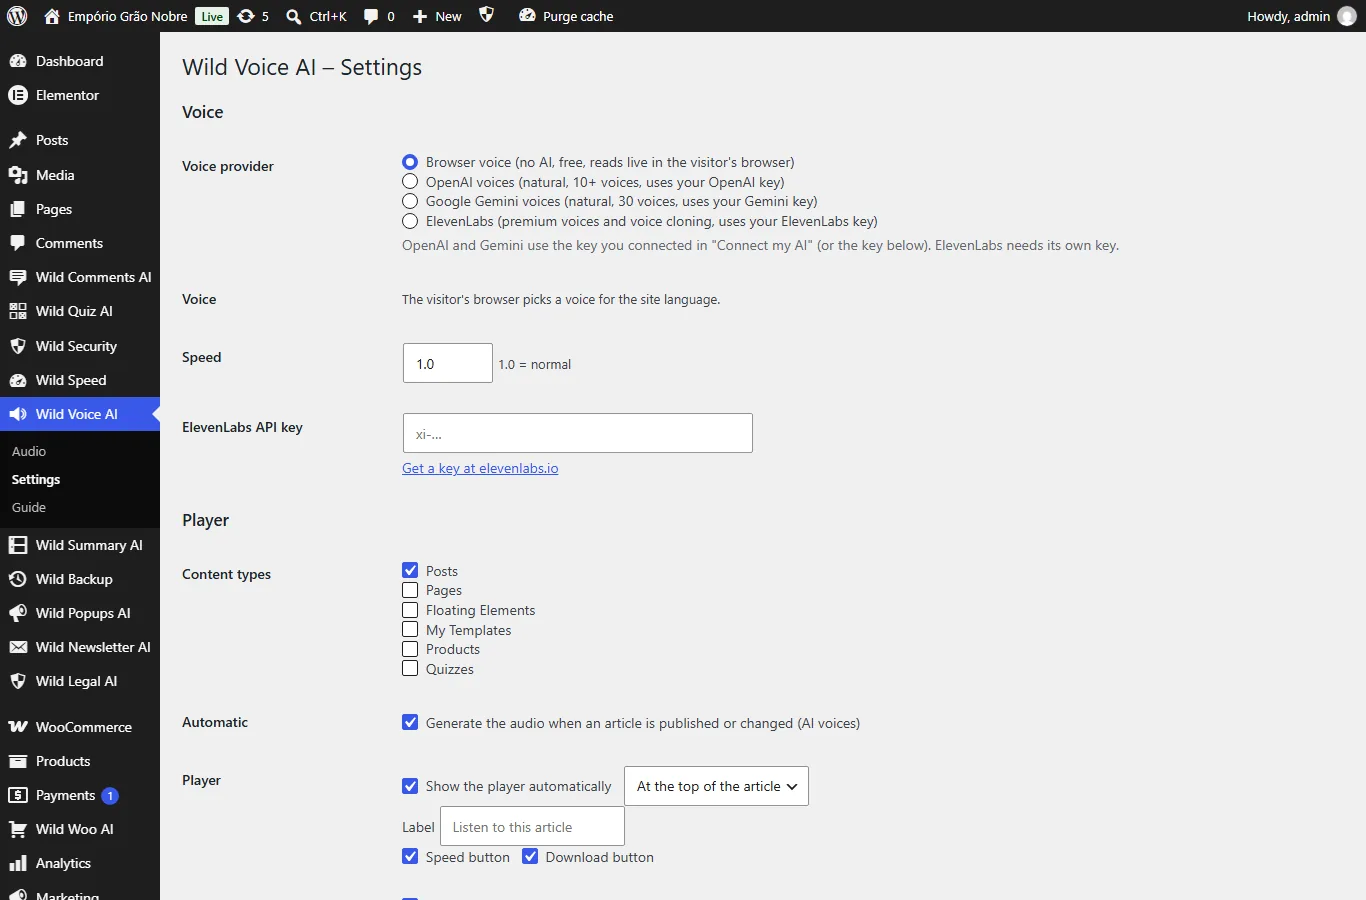The height and width of the screenshot is (900, 1366).
Task: Select the ElevenLabs provider radio button
Action: 410,221
